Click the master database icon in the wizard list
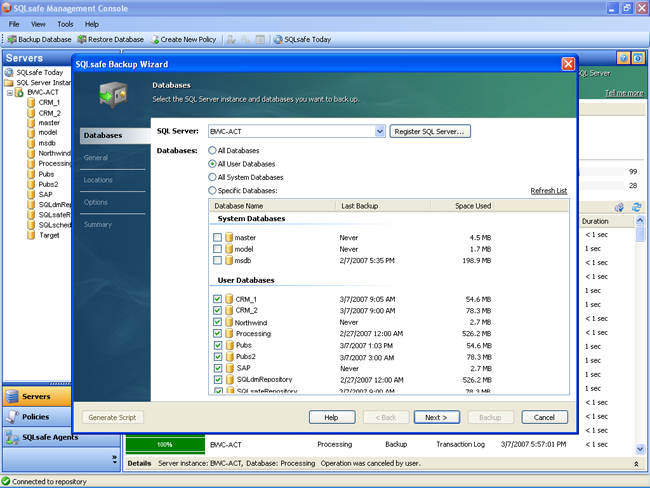 229,237
